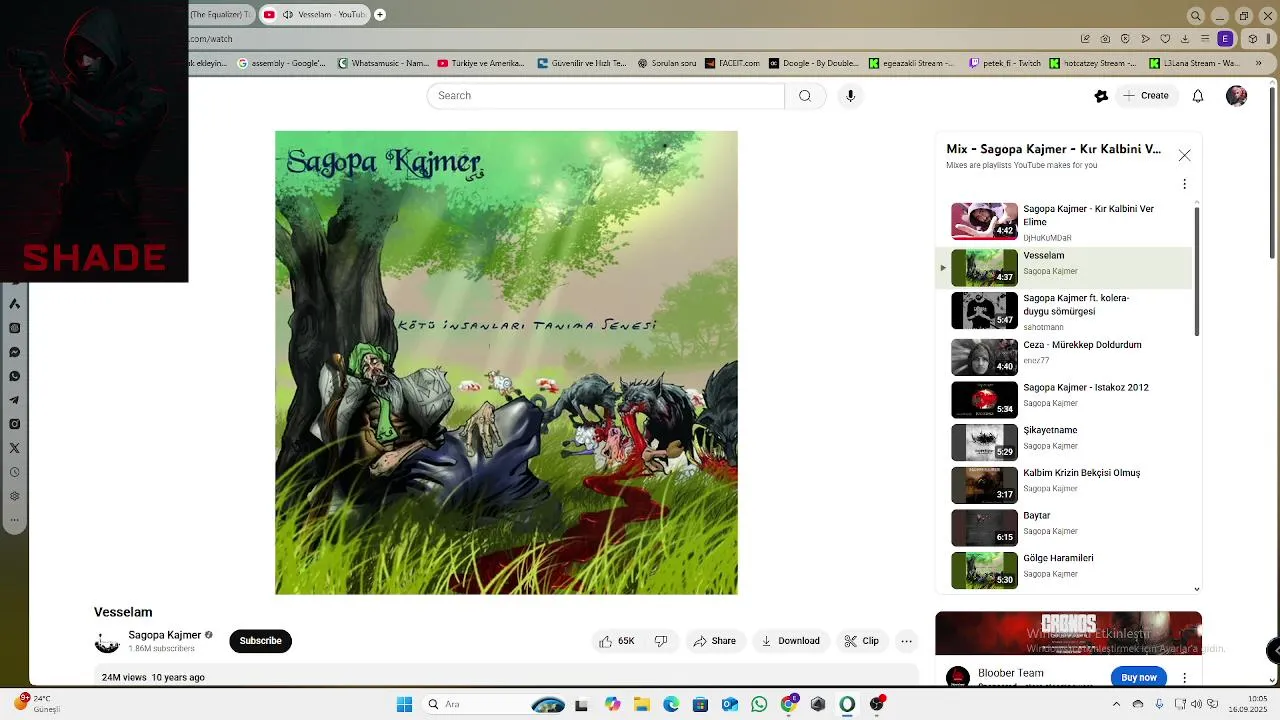Viewport: 1280px width, 720px height.
Task: Open the weather widget showing 24°C
Action: click(x=36, y=704)
